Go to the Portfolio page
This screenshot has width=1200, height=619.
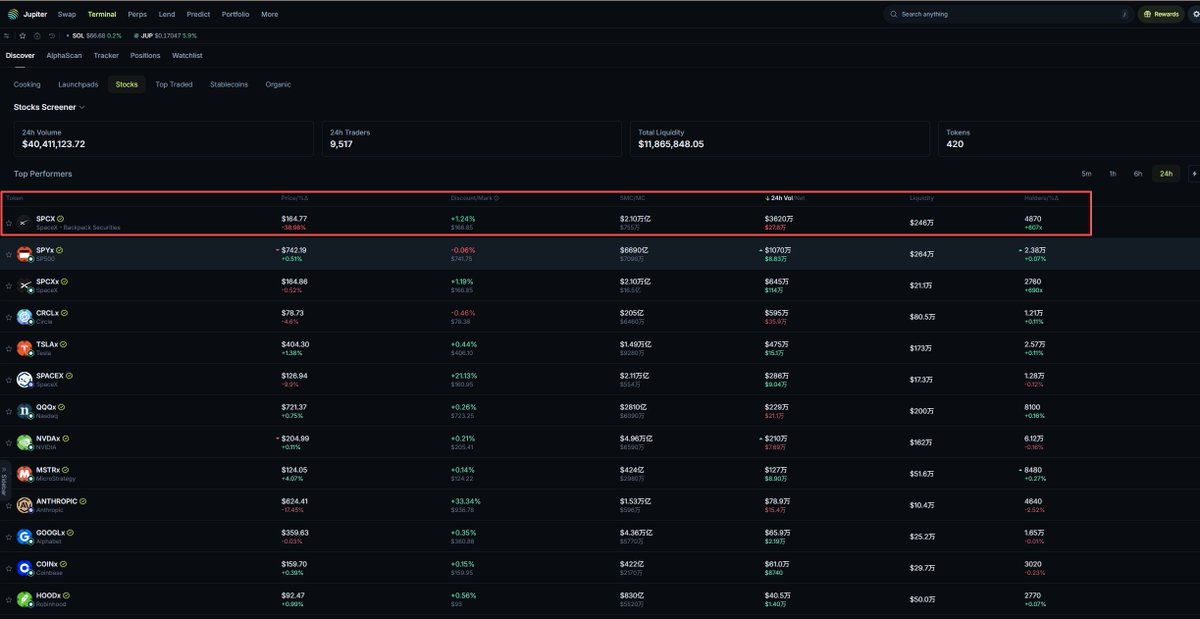(x=236, y=14)
